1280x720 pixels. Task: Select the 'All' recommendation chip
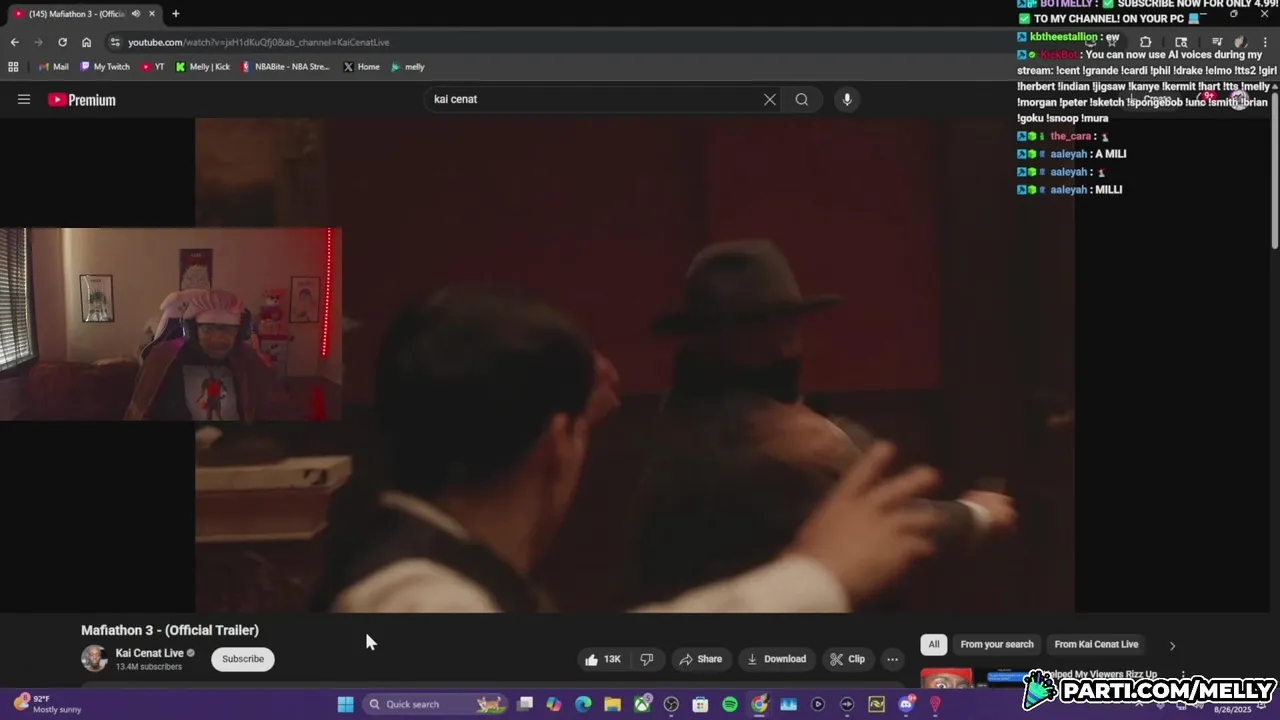click(934, 644)
